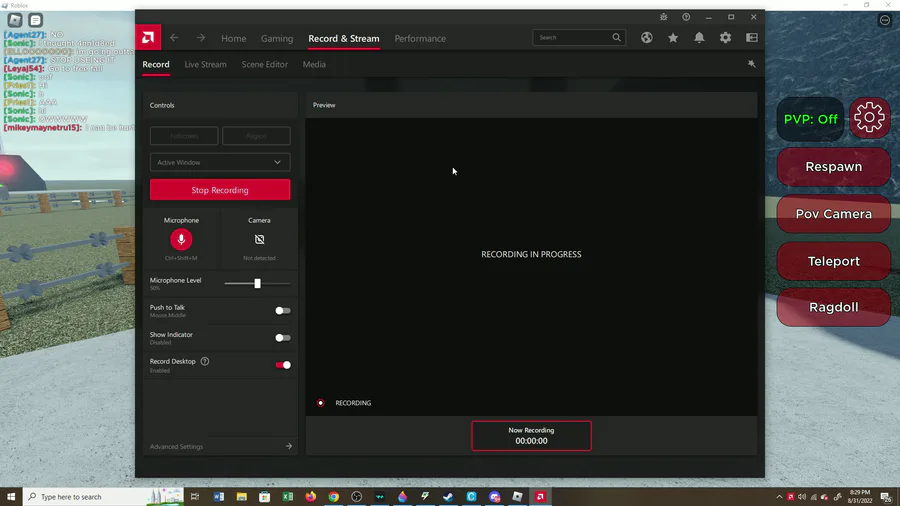The height and width of the screenshot is (506, 900).
Task: Go forward with the right arrow
Action: tap(200, 38)
